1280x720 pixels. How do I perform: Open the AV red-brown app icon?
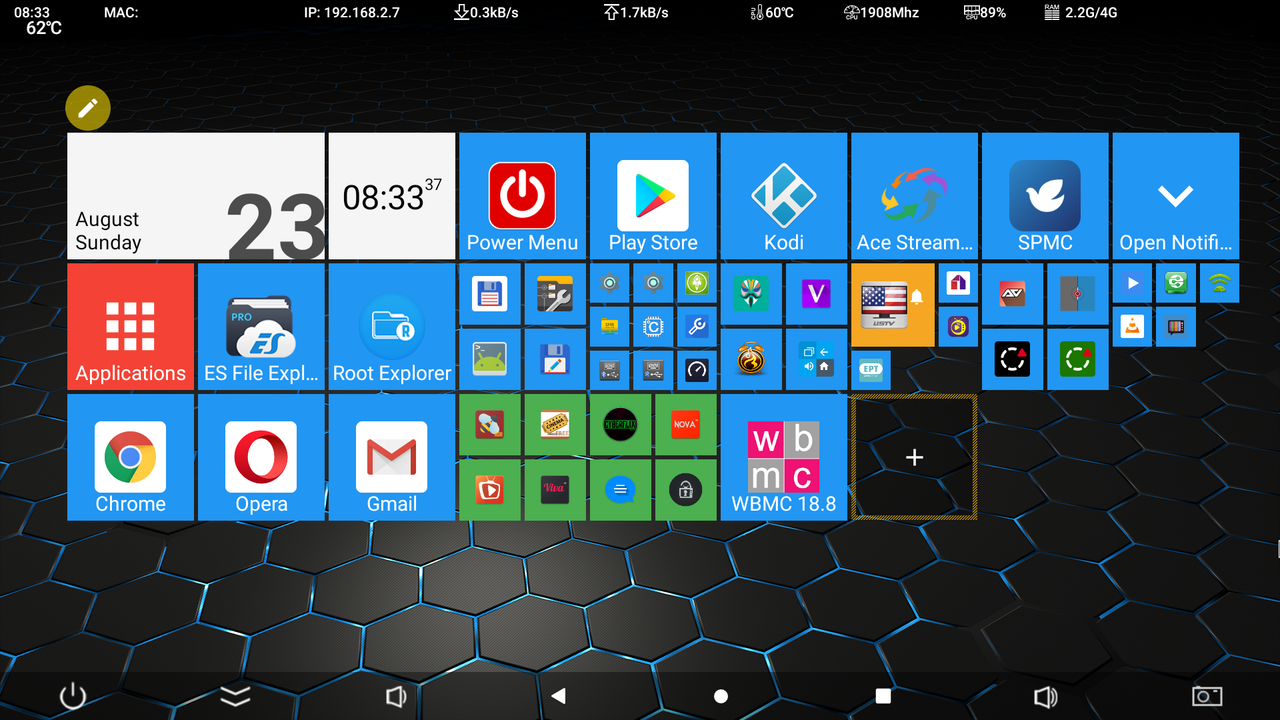[x=1012, y=294]
